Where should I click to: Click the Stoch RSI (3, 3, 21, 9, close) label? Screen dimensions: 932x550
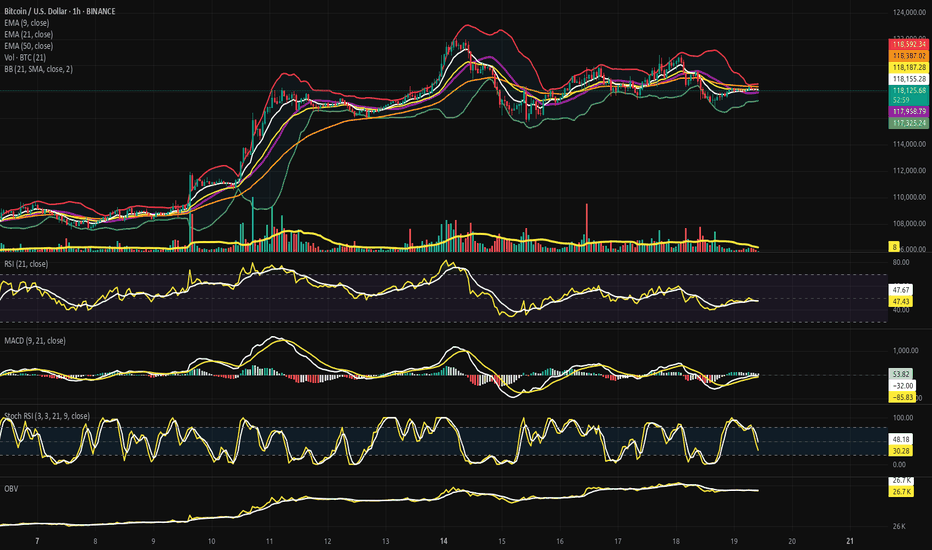click(x=47, y=416)
